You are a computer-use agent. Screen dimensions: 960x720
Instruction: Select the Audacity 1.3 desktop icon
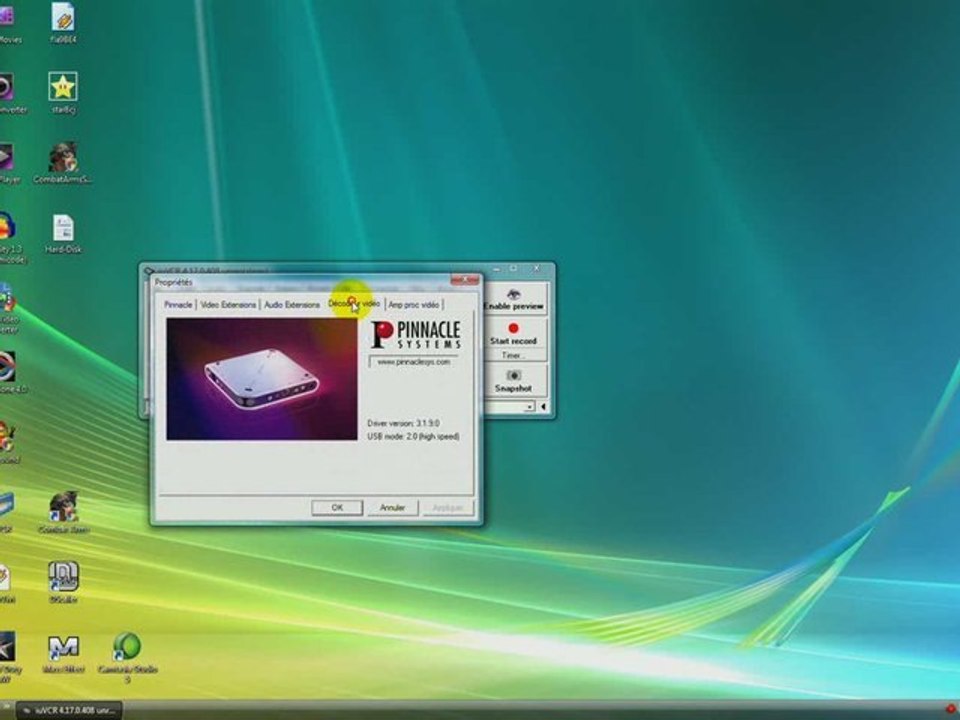coord(9,238)
